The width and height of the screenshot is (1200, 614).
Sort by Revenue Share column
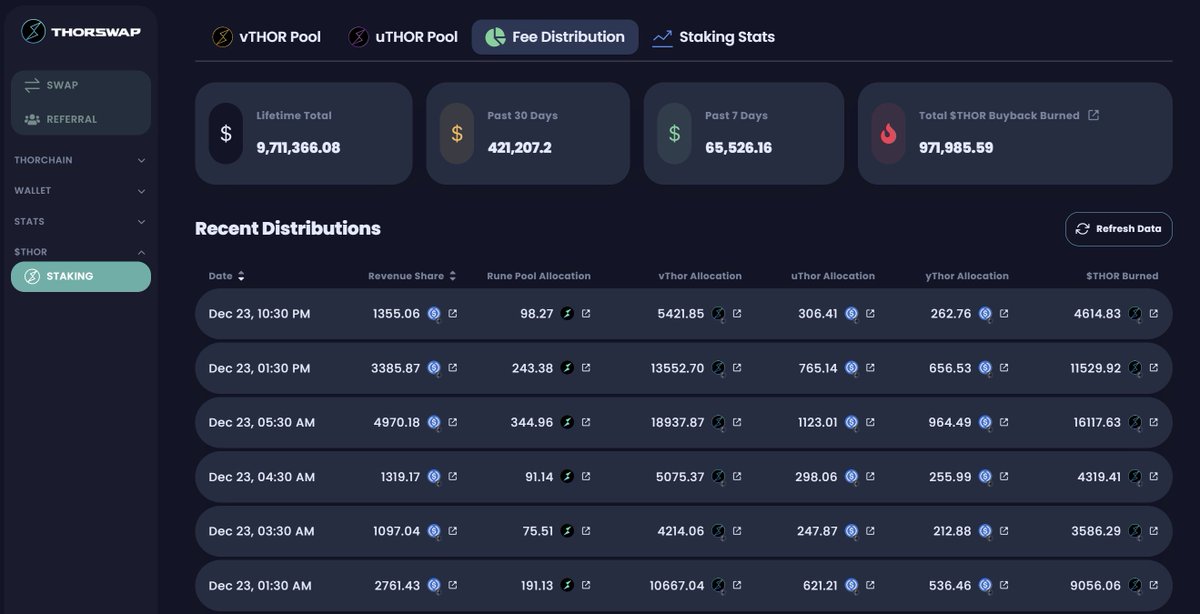pos(412,276)
